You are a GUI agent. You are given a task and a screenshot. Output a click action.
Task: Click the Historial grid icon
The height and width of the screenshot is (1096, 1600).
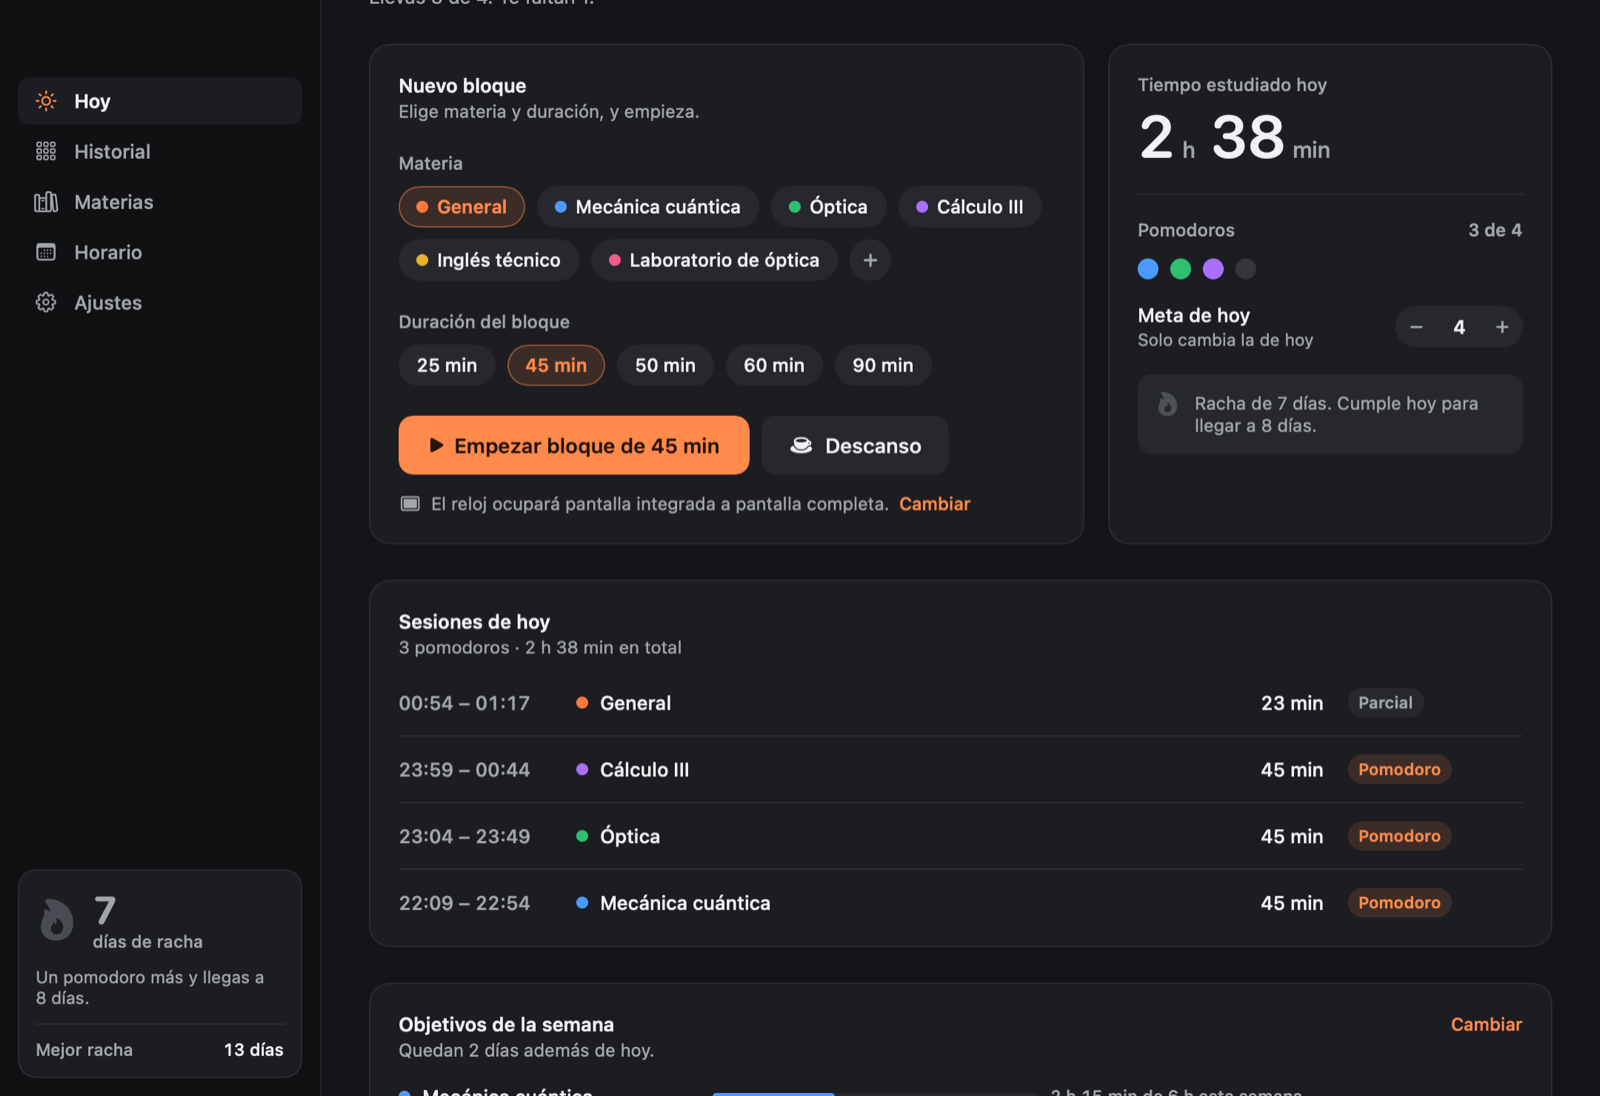click(46, 151)
